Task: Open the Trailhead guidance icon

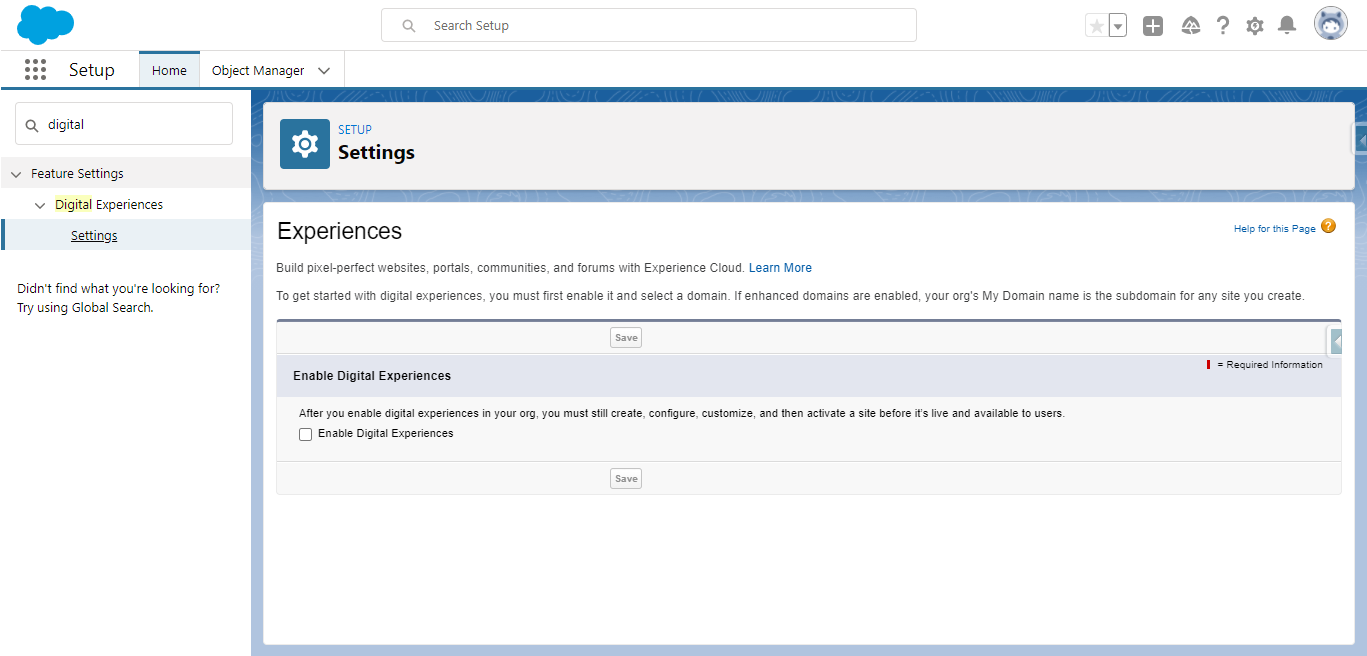Action: click(1190, 26)
